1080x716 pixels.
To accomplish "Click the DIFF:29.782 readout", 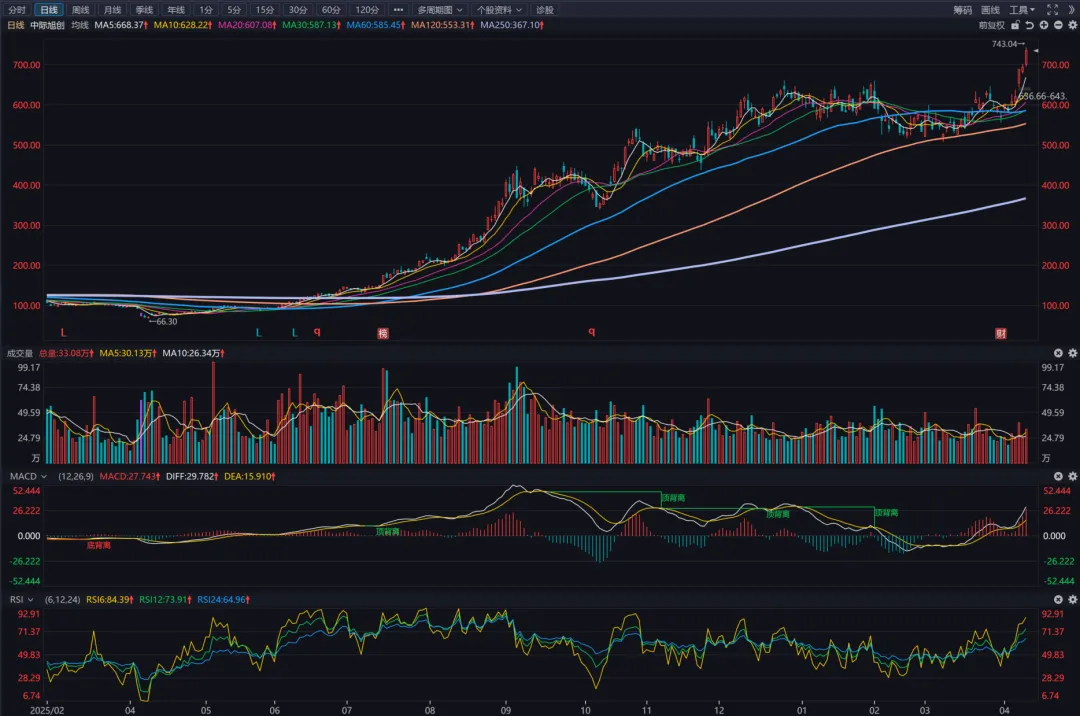I will [x=191, y=476].
